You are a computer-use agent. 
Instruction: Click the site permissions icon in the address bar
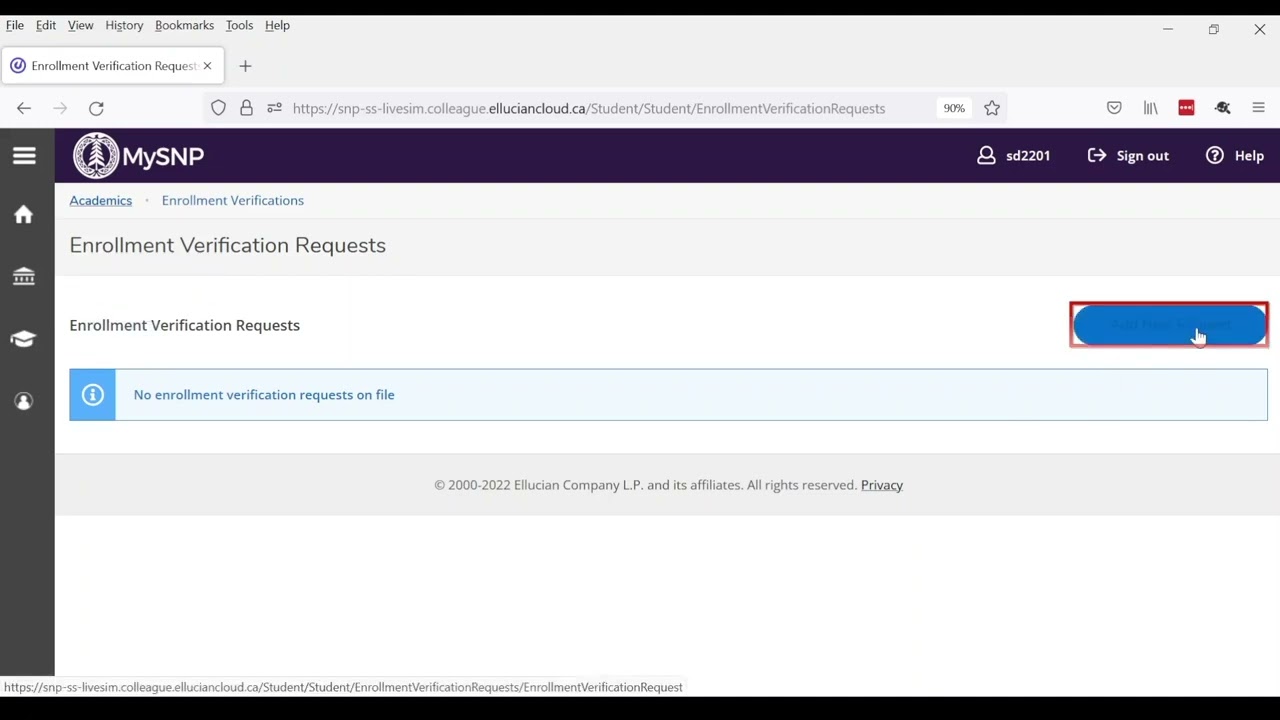274,108
